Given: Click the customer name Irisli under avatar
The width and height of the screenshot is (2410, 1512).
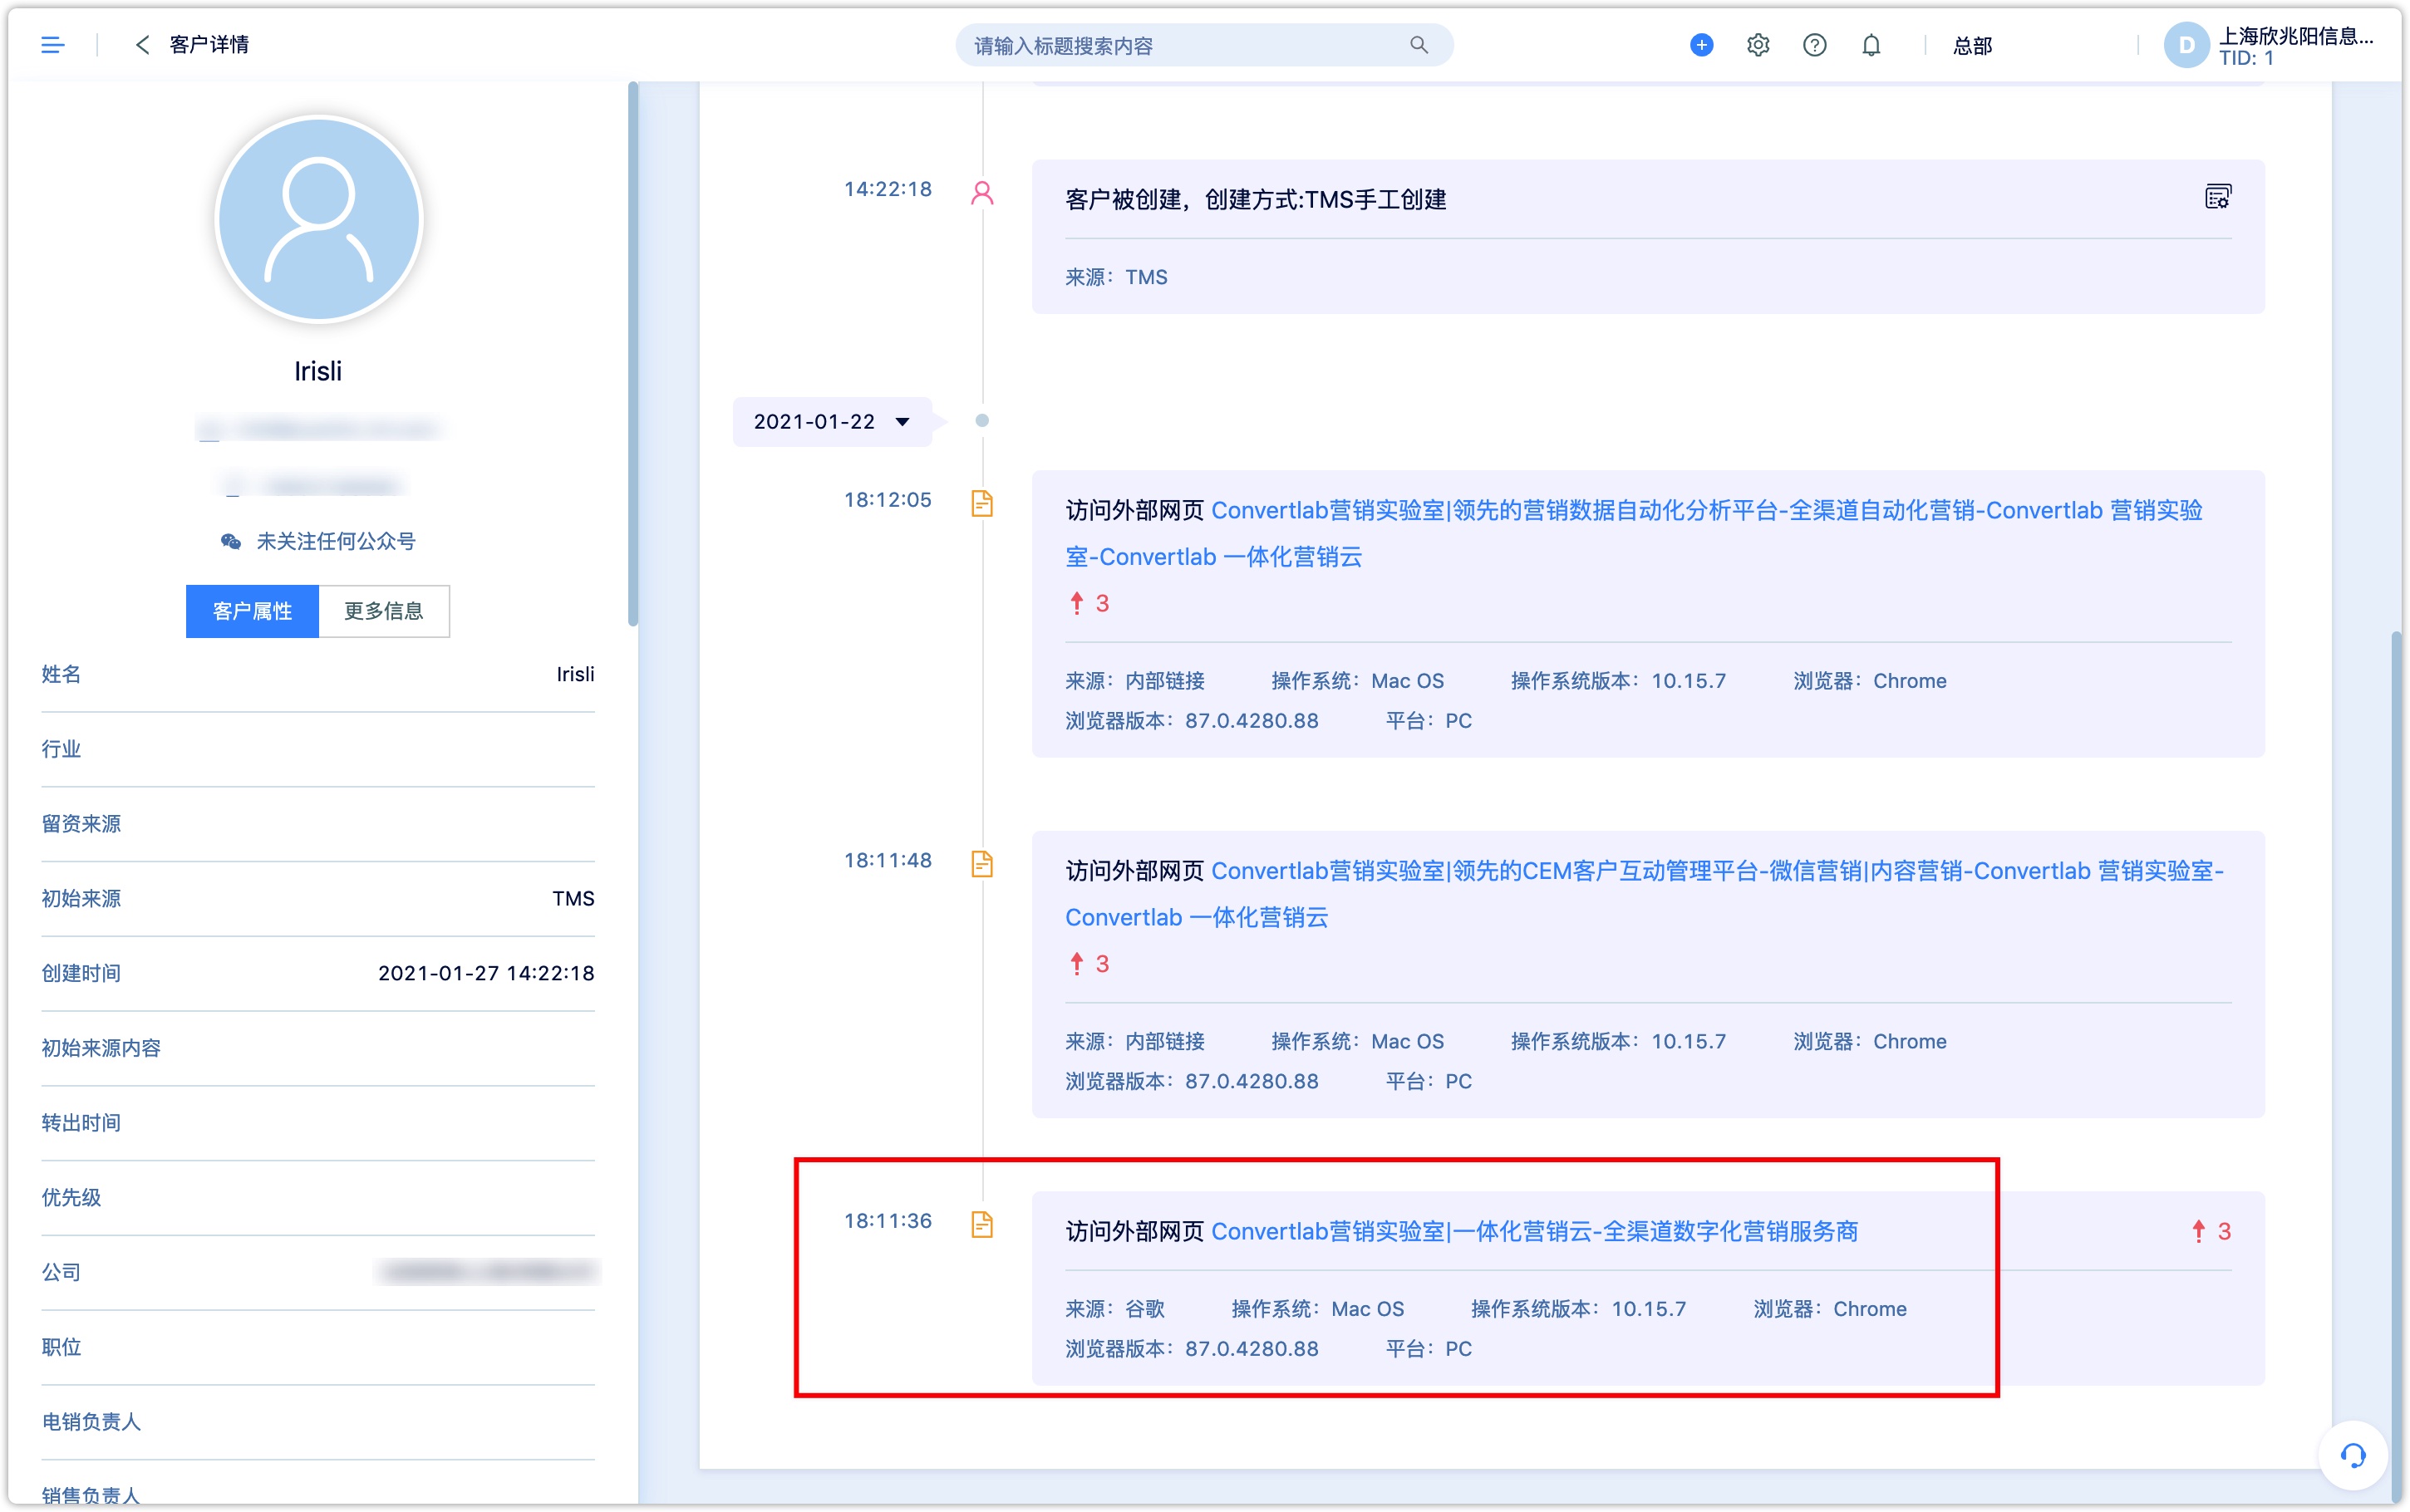Looking at the screenshot, I should point(318,371).
